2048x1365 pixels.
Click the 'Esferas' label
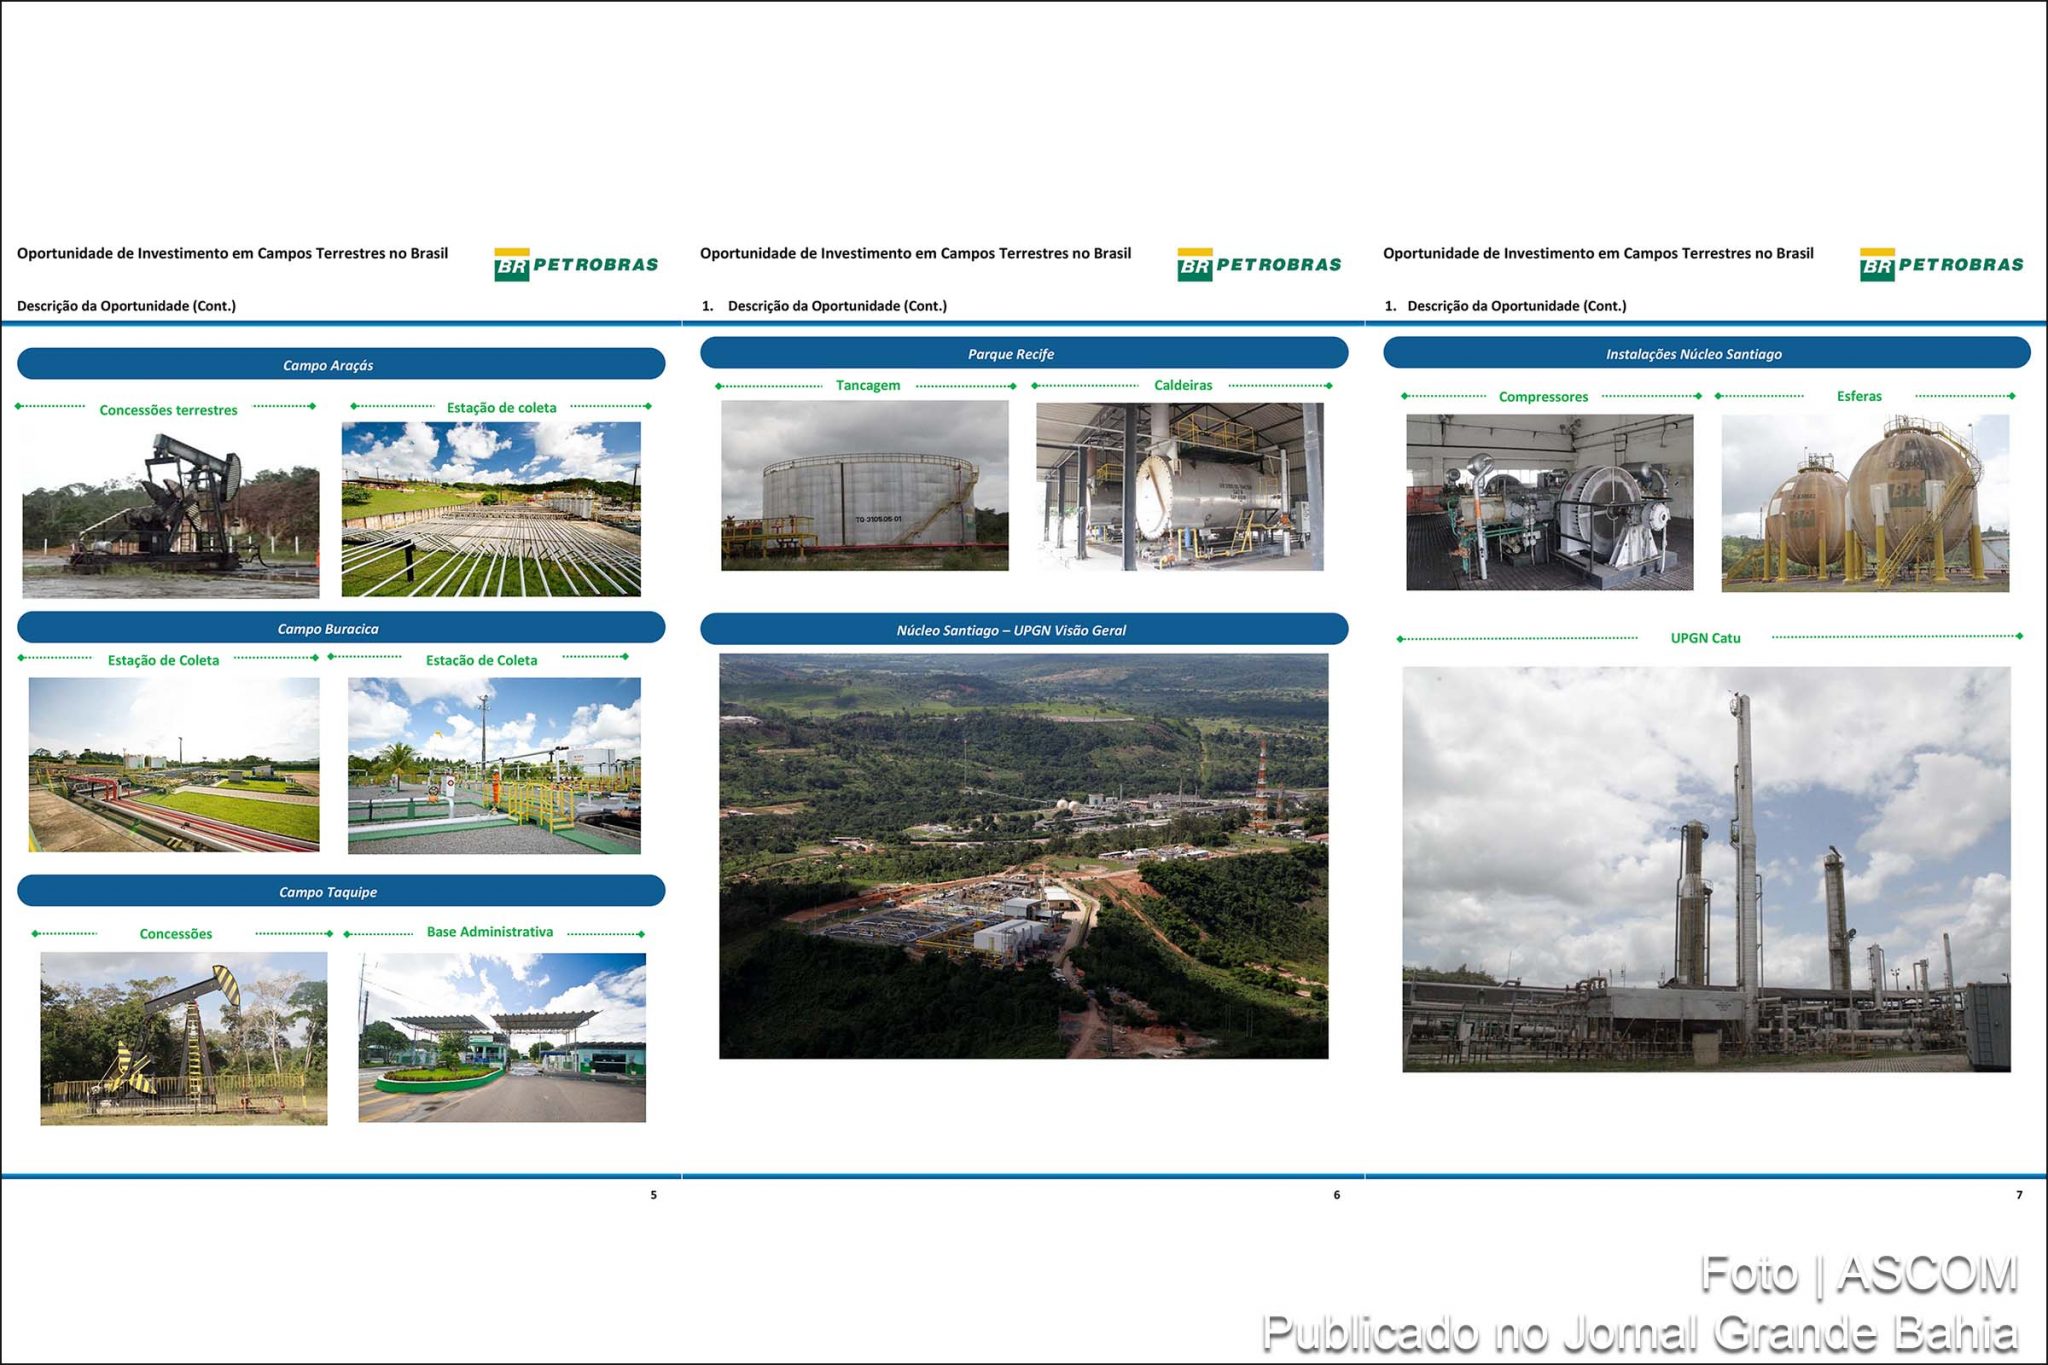pos(1859,396)
